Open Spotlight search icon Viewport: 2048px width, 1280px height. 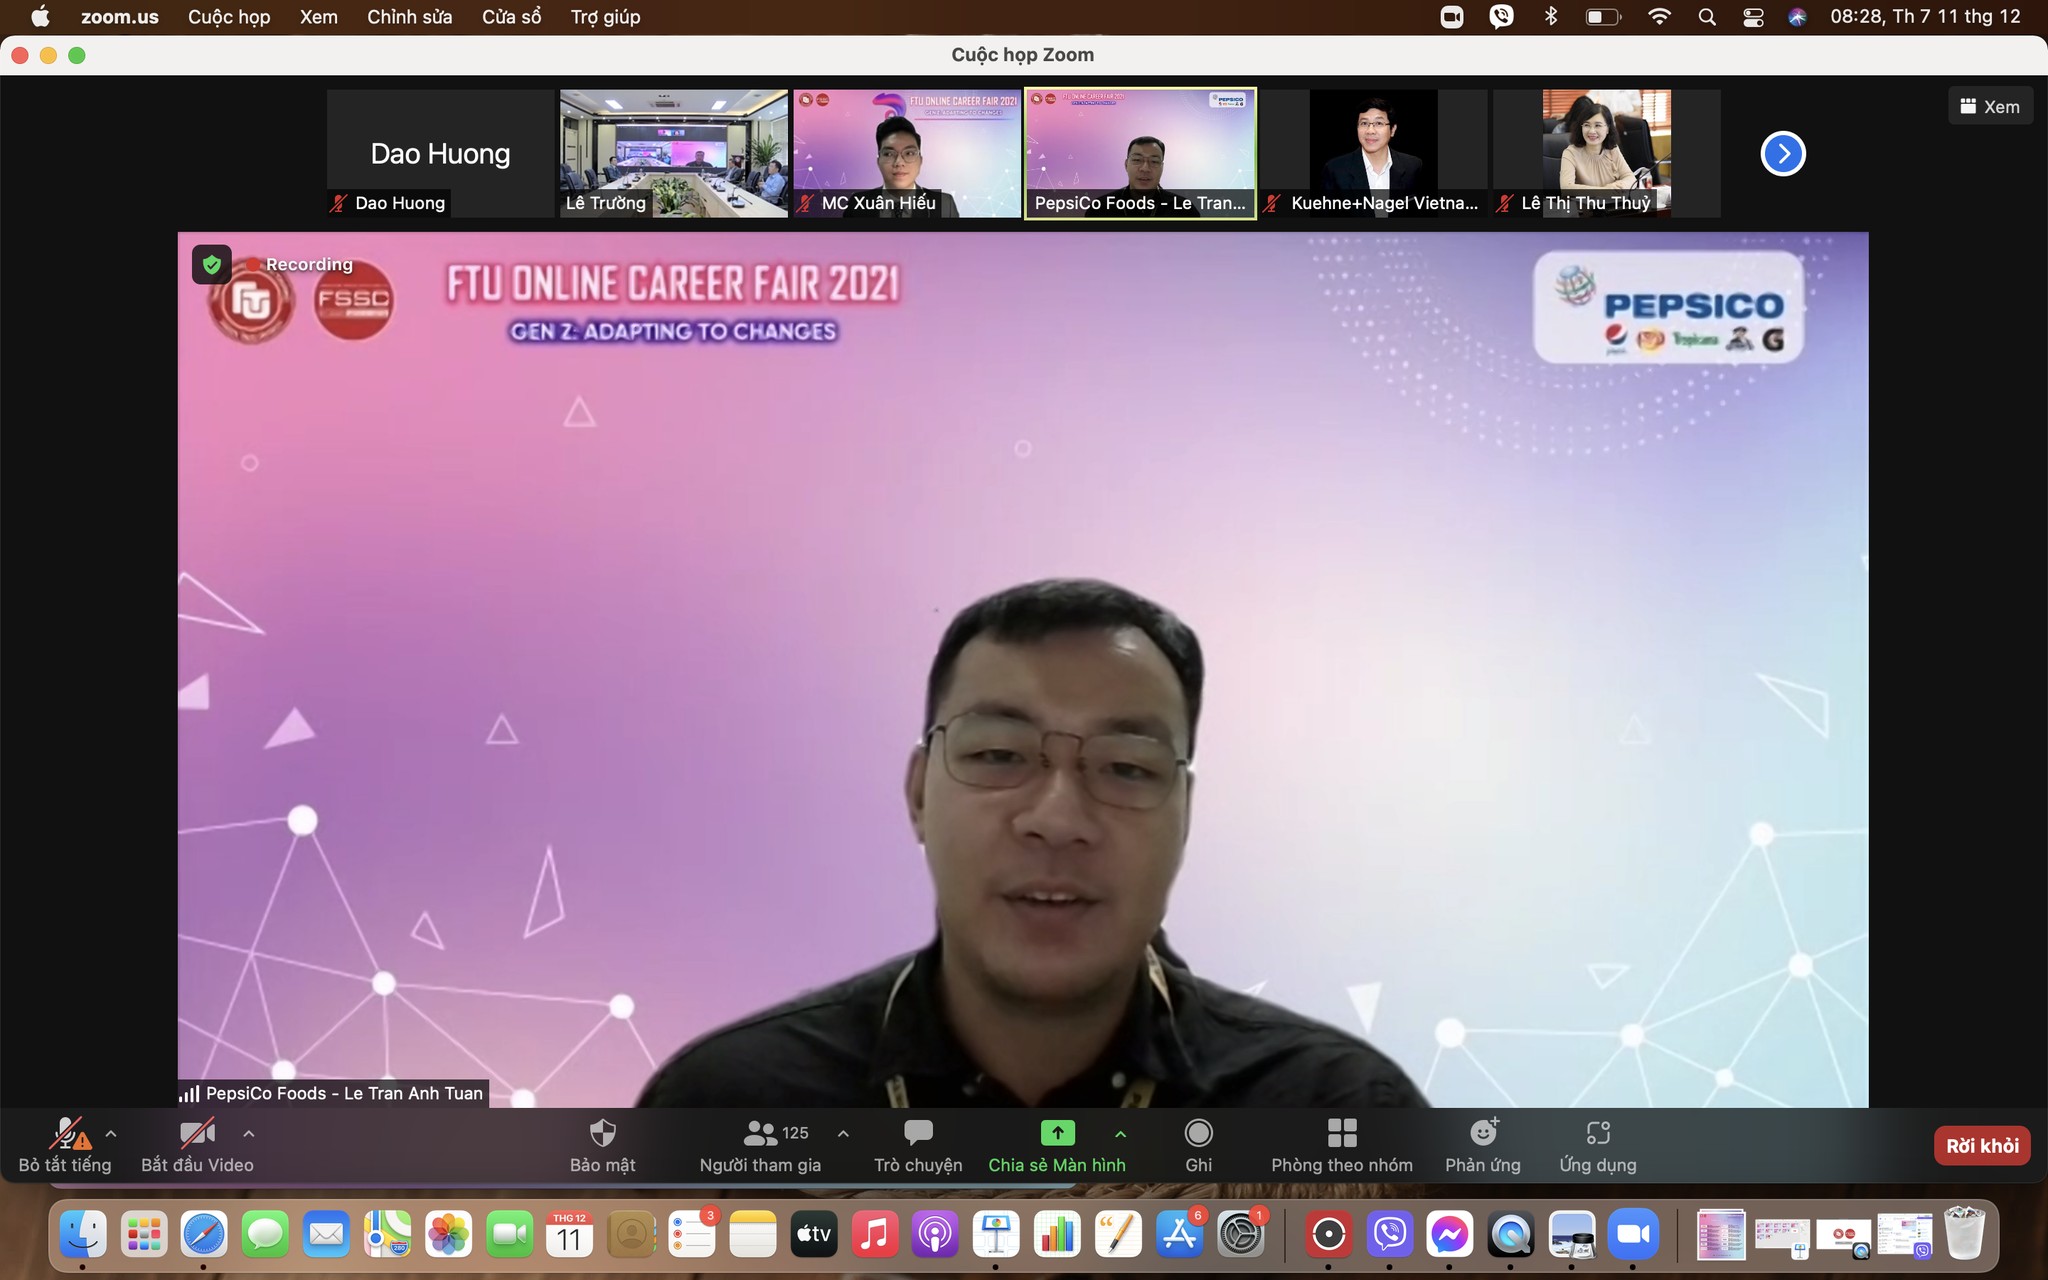[x=1707, y=17]
